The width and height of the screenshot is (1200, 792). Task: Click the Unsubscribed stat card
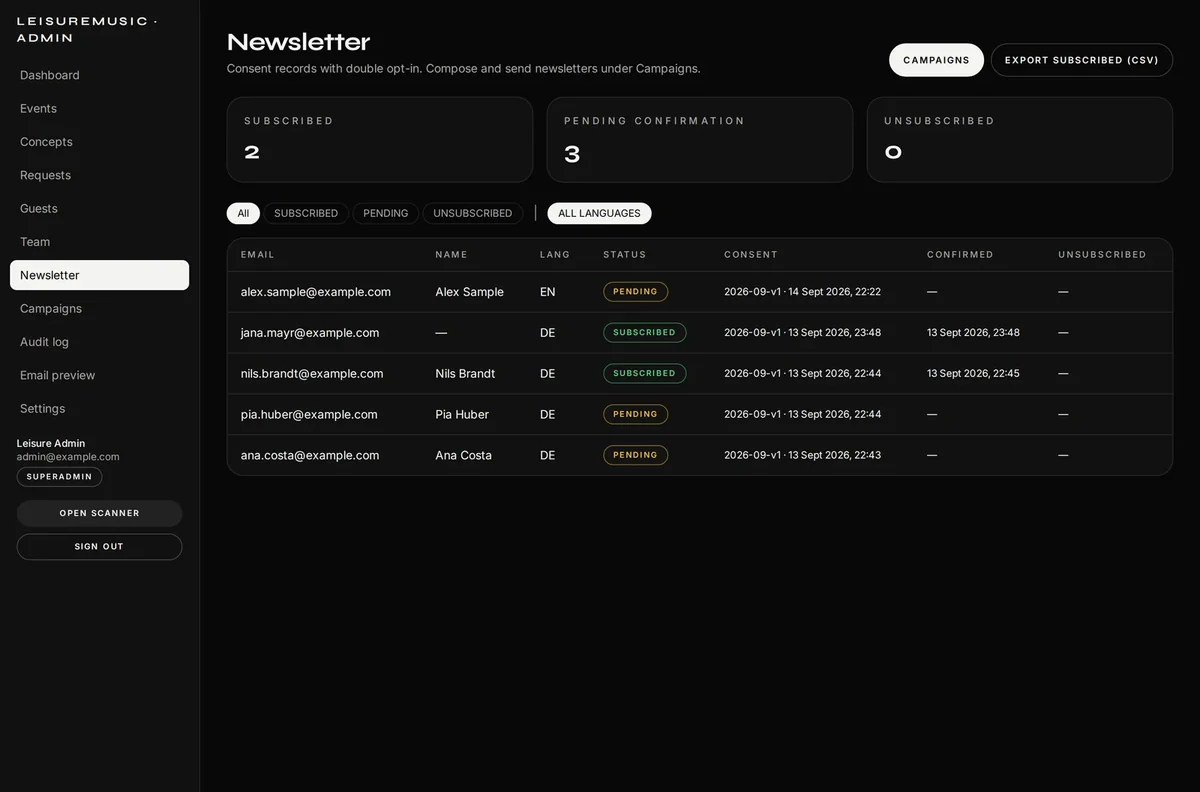pyautogui.click(x=1020, y=139)
